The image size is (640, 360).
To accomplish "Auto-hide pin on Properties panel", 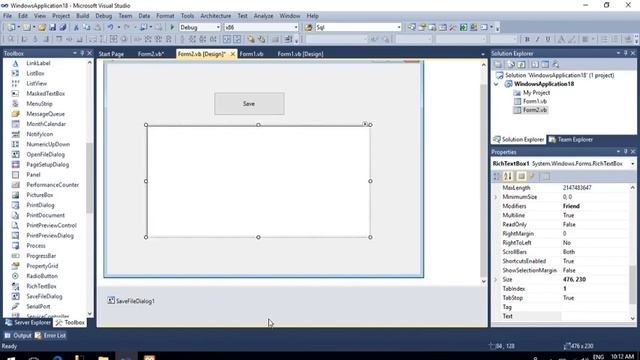I will coord(626,152).
